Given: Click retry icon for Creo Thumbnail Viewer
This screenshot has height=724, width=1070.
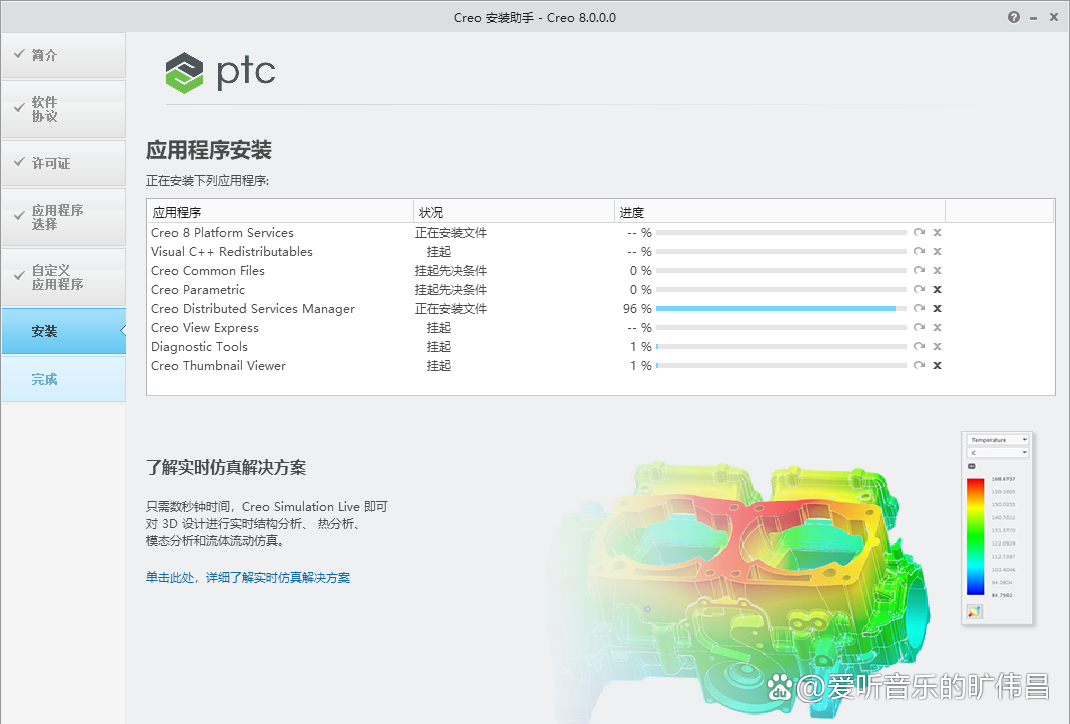Looking at the screenshot, I should pos(919,365).
